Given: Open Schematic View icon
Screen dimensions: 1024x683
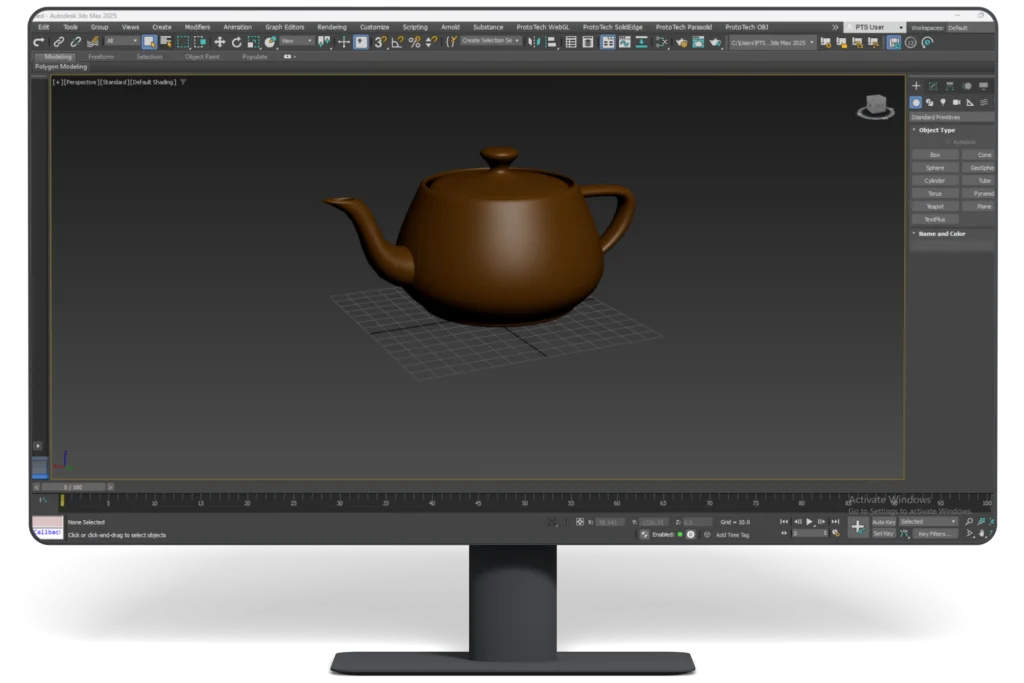Looking at the screenshot, I should tap(642, 42).
